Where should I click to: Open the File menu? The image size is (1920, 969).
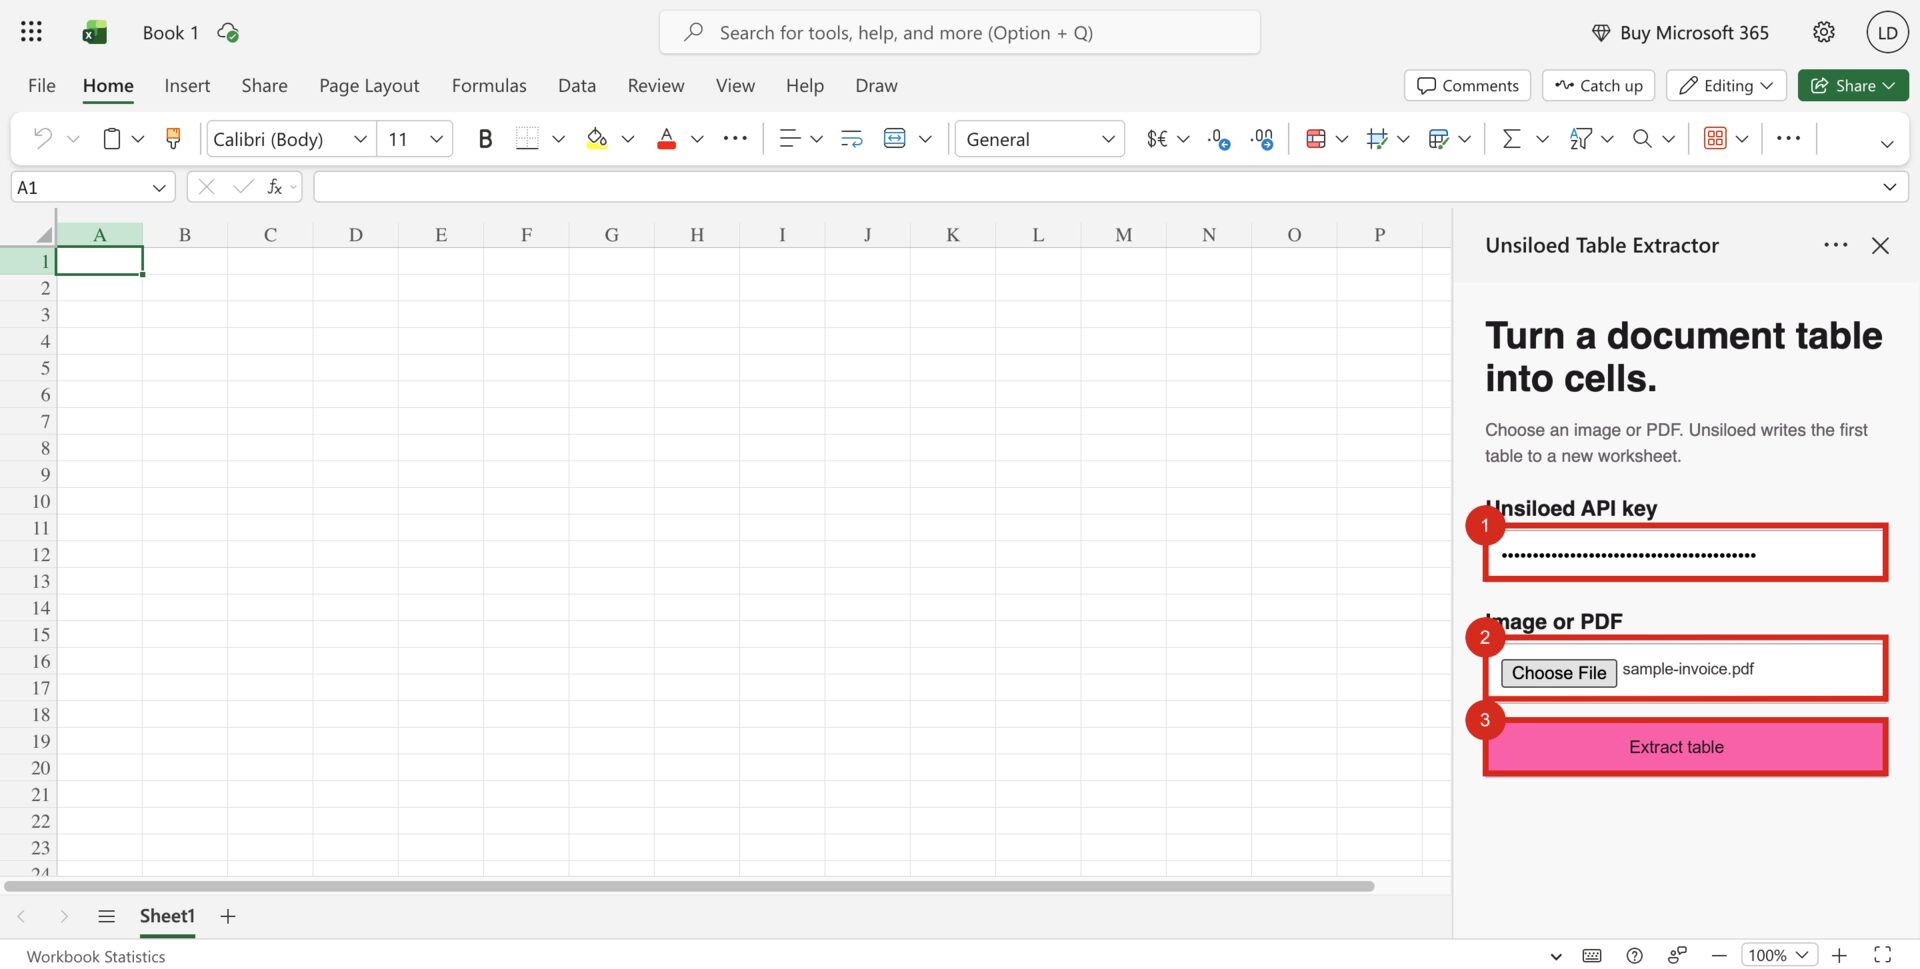click(42, 85)
